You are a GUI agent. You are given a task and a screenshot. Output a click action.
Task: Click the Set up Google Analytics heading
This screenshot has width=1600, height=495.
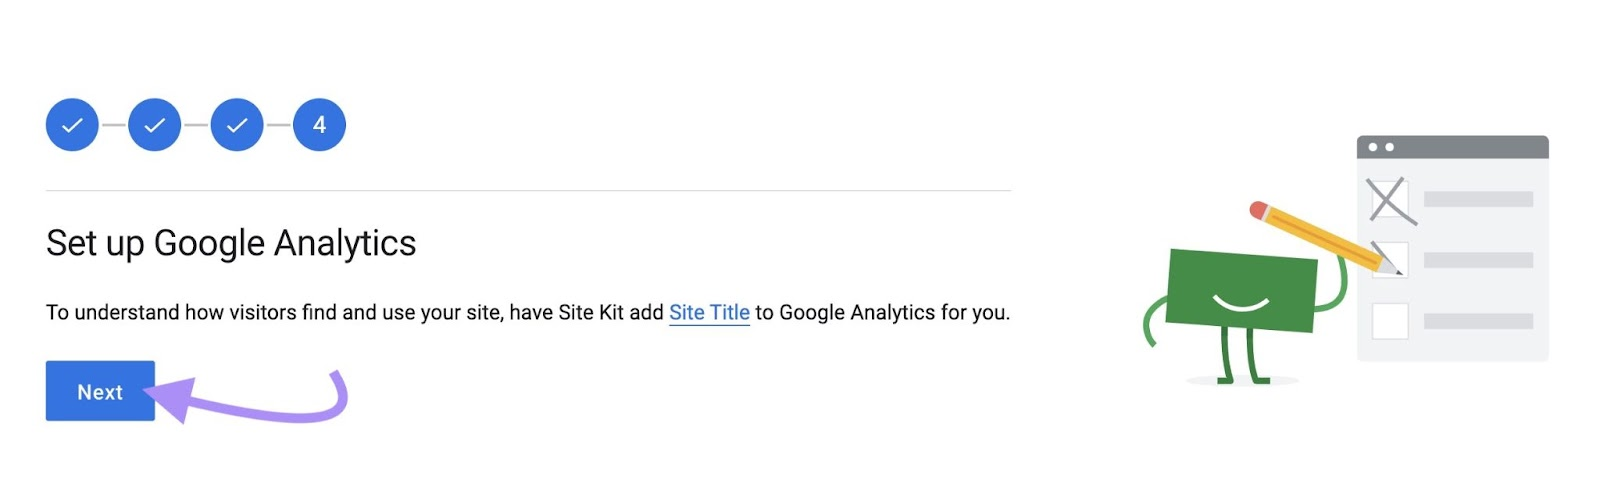coord(231,243)
